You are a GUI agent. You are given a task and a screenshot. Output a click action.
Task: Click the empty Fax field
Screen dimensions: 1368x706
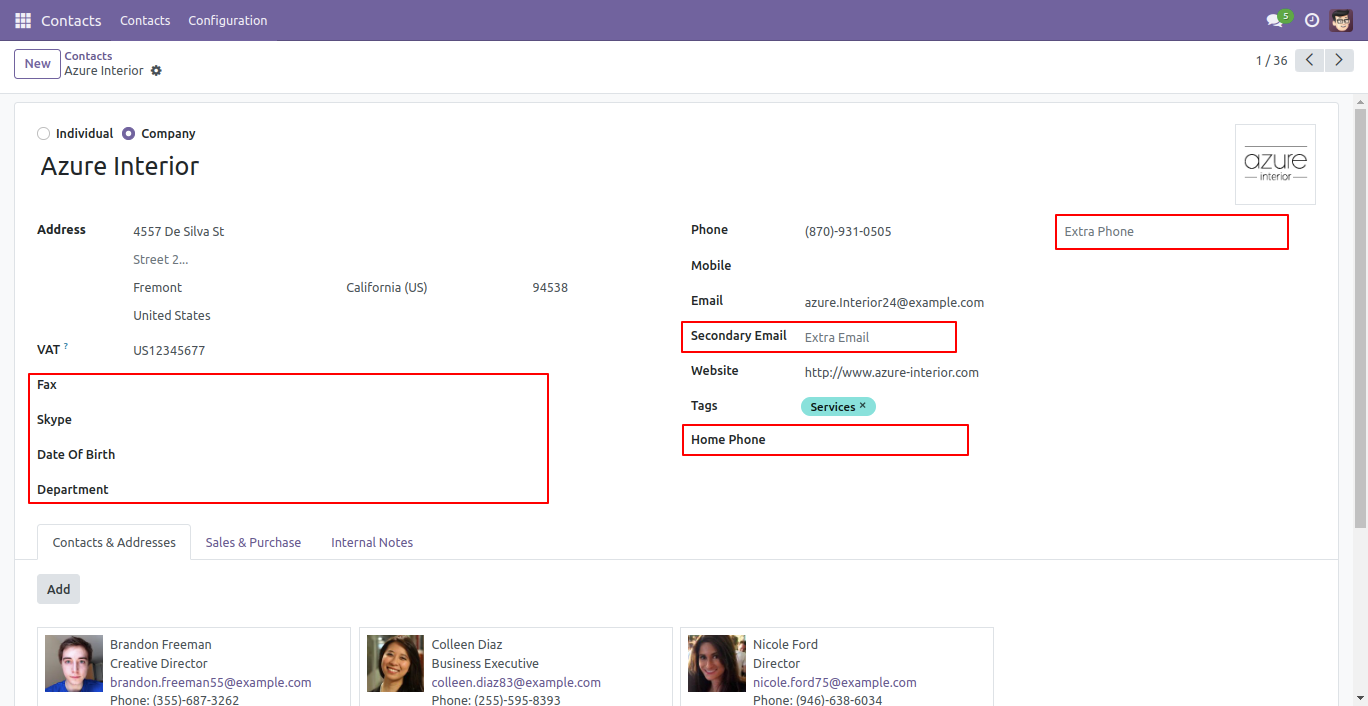[x=340, y=385]
